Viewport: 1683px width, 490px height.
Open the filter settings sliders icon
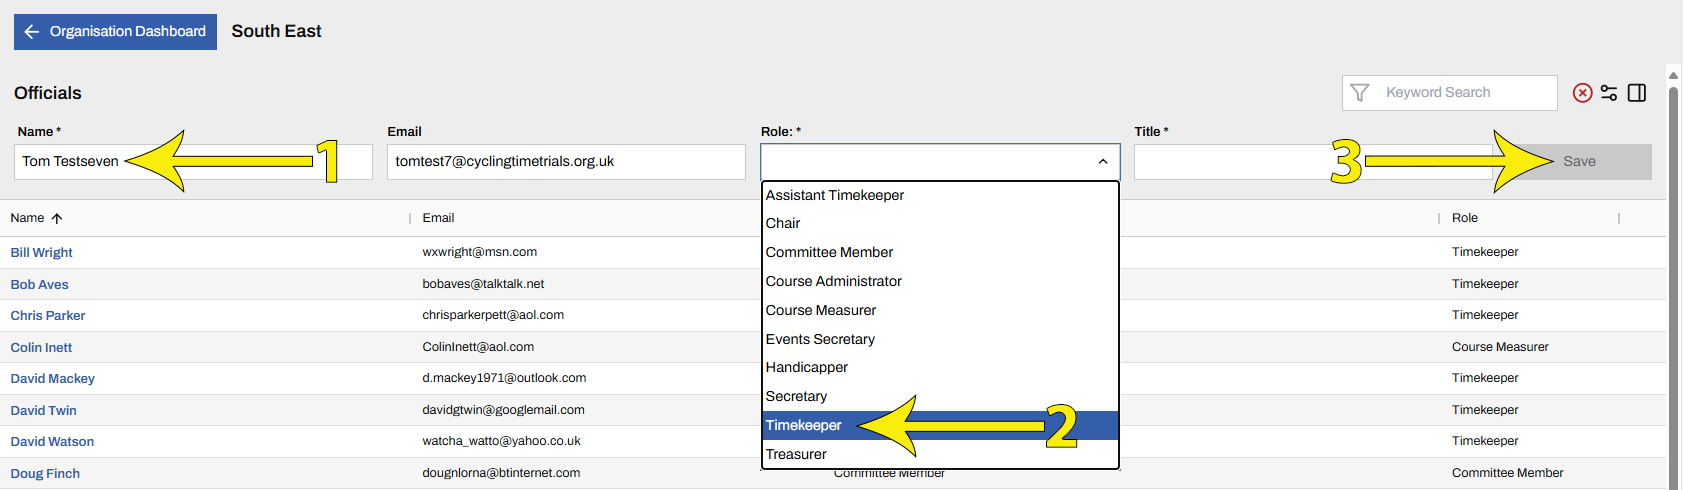tap(1609, 93)
